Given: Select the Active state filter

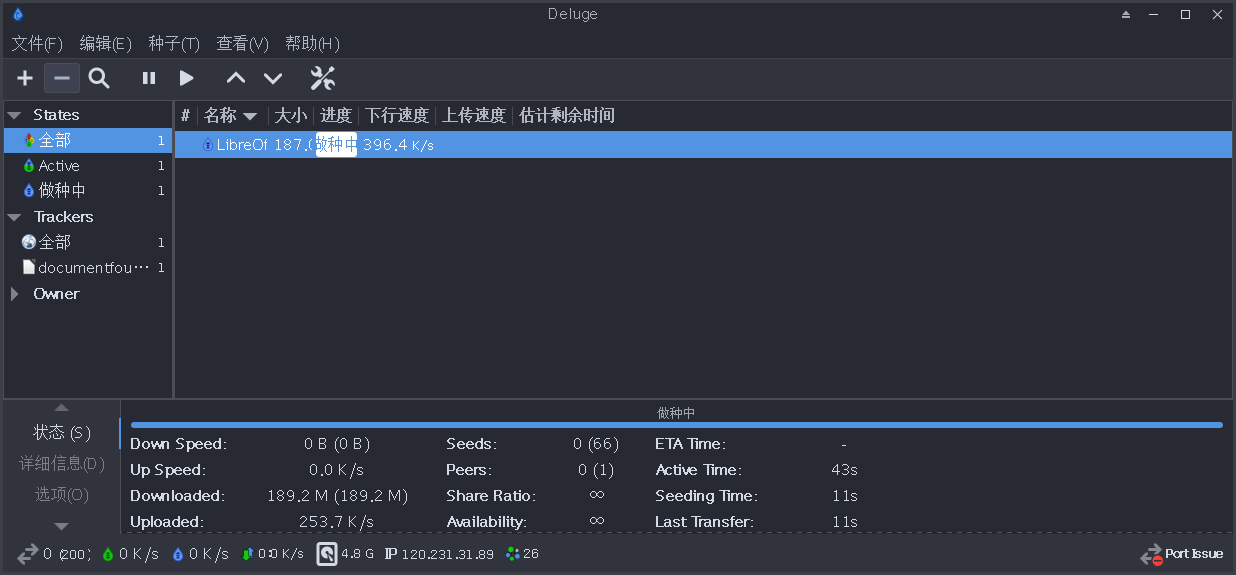Looking at the screenshot, I should (88, 166).
